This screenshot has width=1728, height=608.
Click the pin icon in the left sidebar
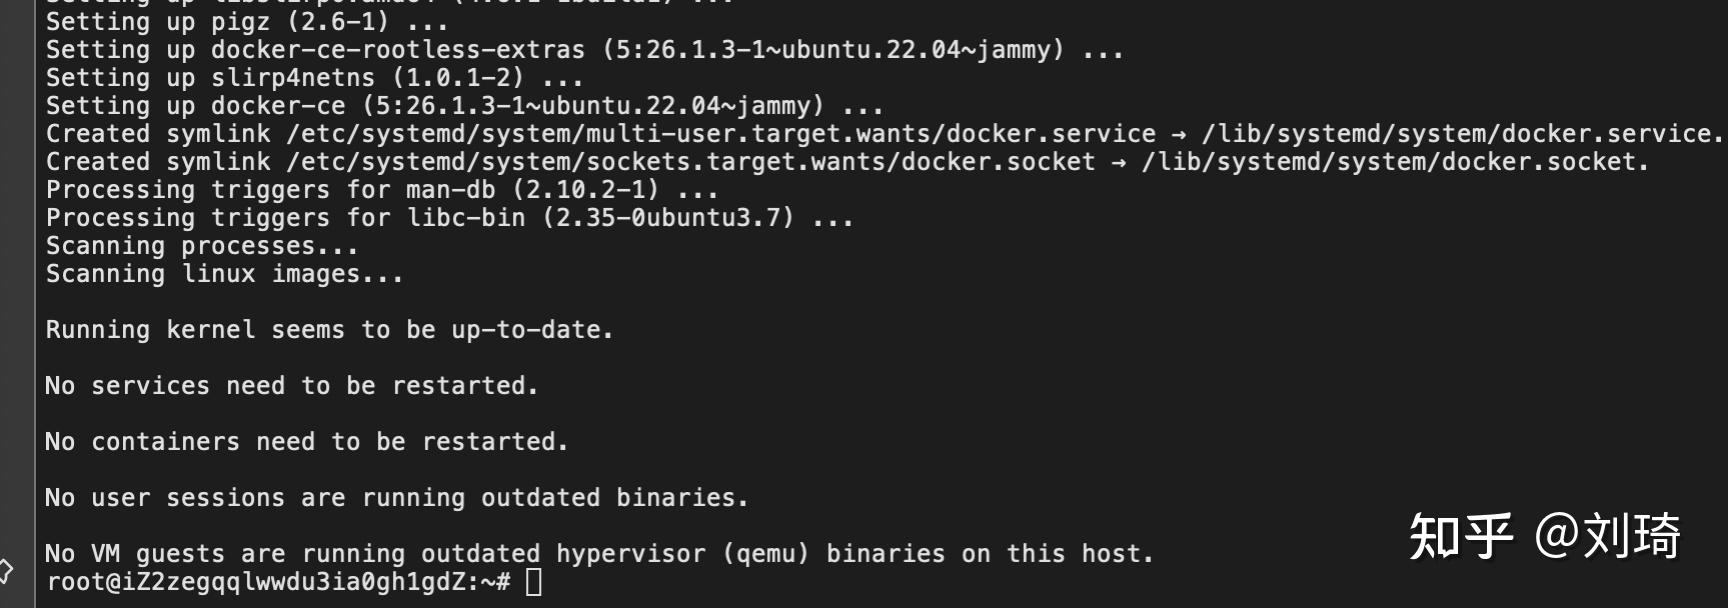pyautogui.click(x=6, y=571)
